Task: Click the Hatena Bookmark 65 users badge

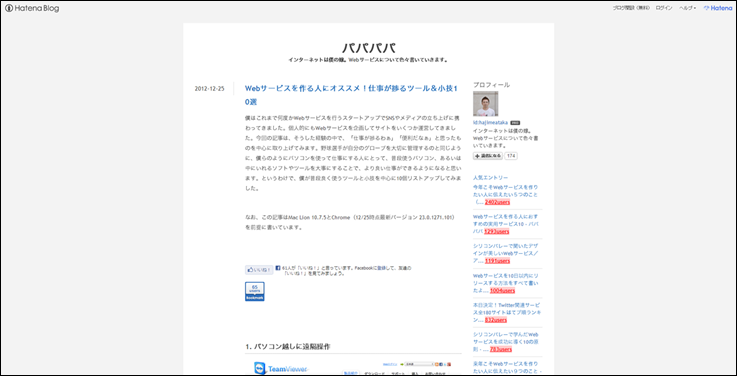Action: [255, 291]
